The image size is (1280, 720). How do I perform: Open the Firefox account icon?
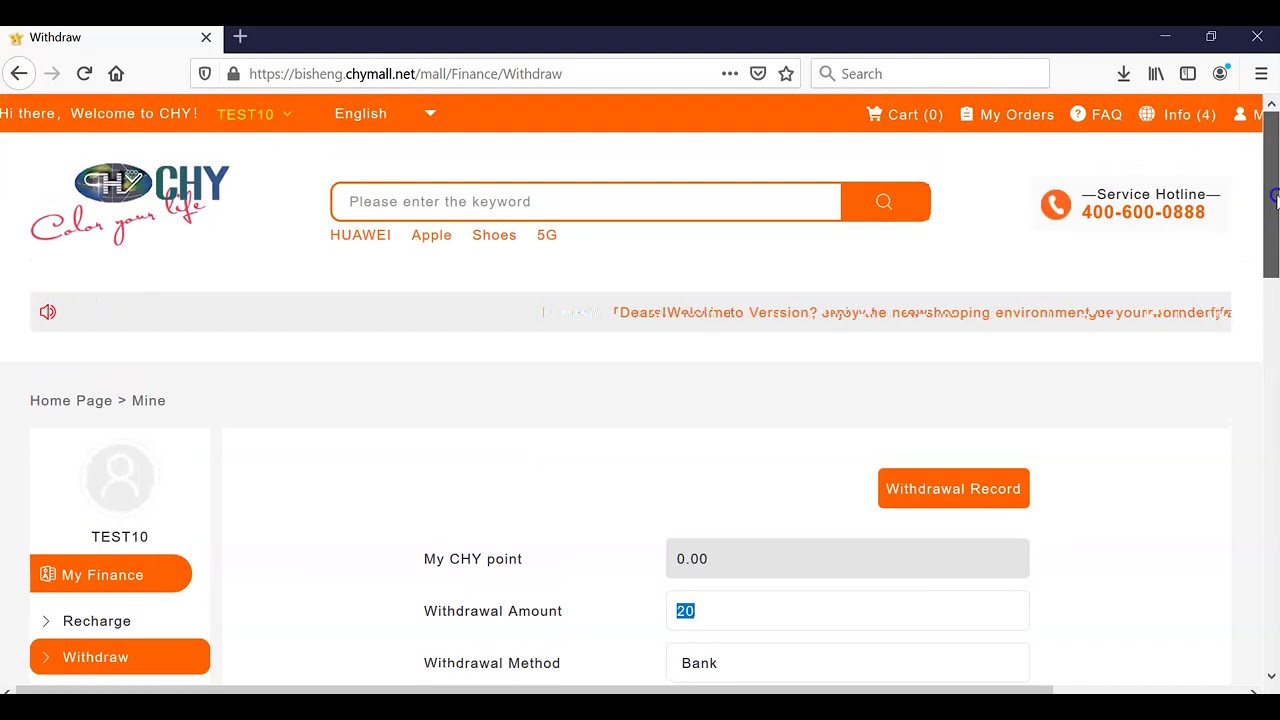1220,73
